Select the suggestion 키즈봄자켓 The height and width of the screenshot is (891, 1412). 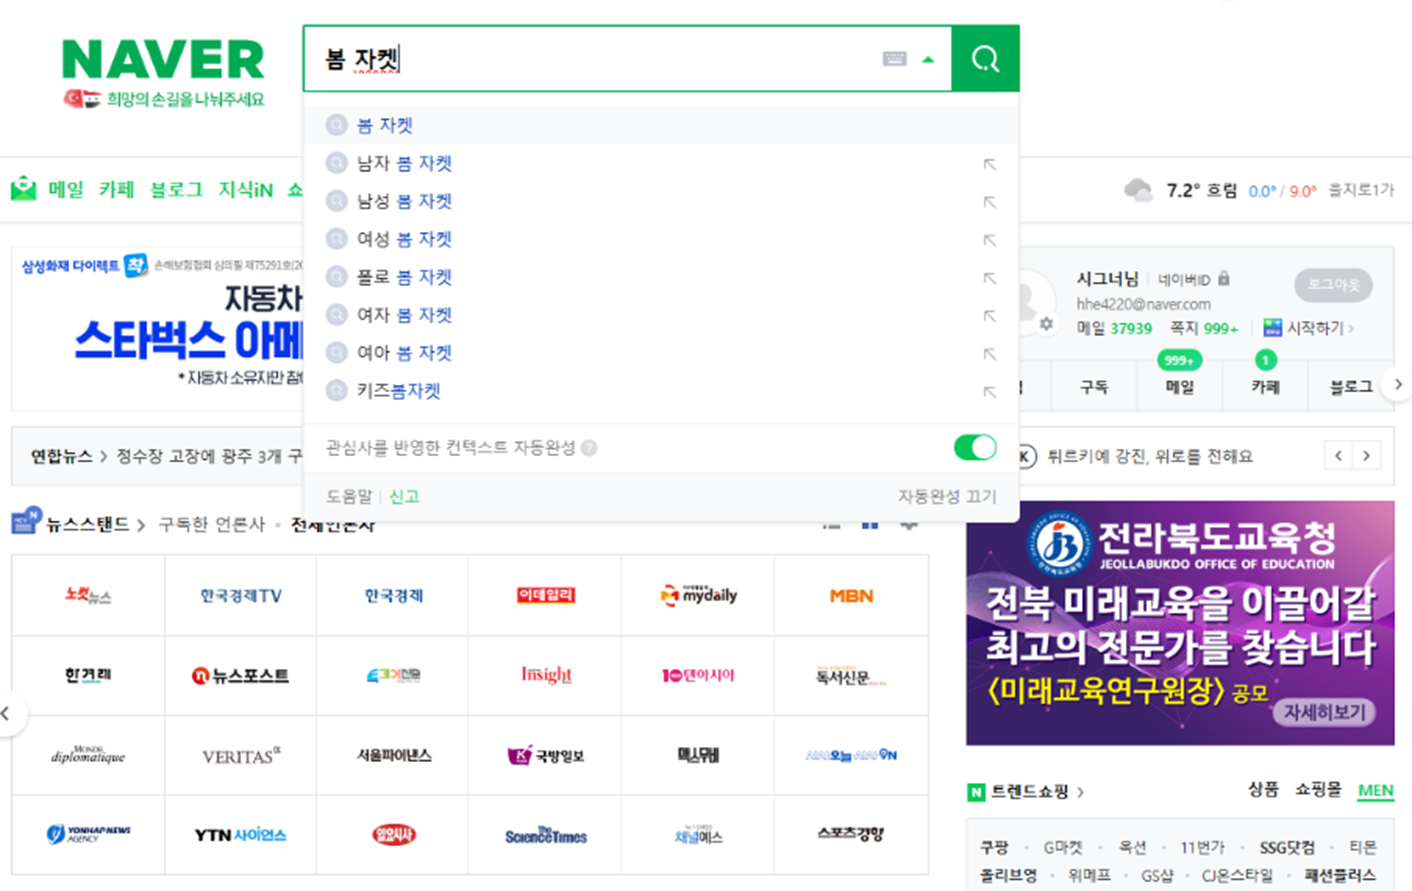[660, 391]
